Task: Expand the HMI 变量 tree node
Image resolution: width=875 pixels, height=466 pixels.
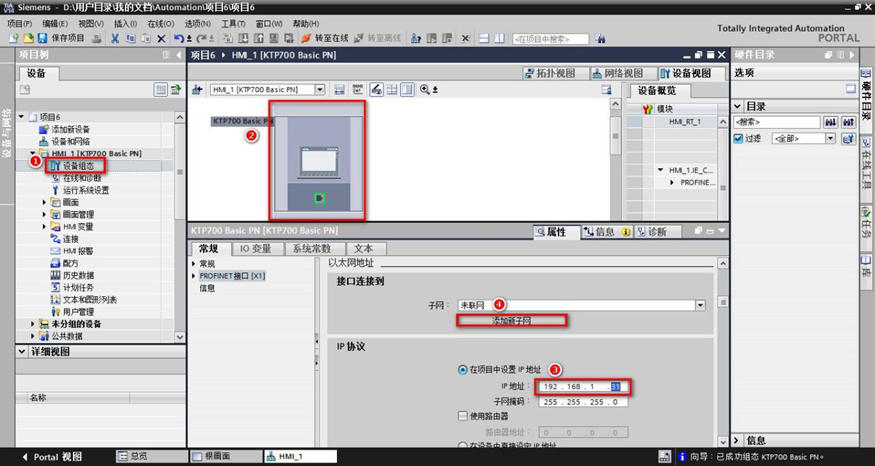Action: (45, 227)
